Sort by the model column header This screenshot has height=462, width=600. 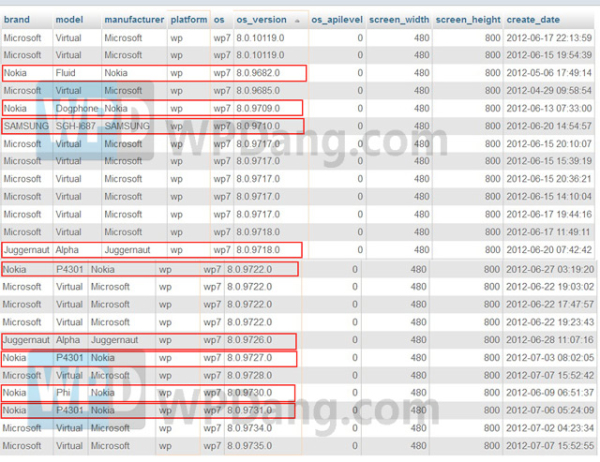pos(69,20)
